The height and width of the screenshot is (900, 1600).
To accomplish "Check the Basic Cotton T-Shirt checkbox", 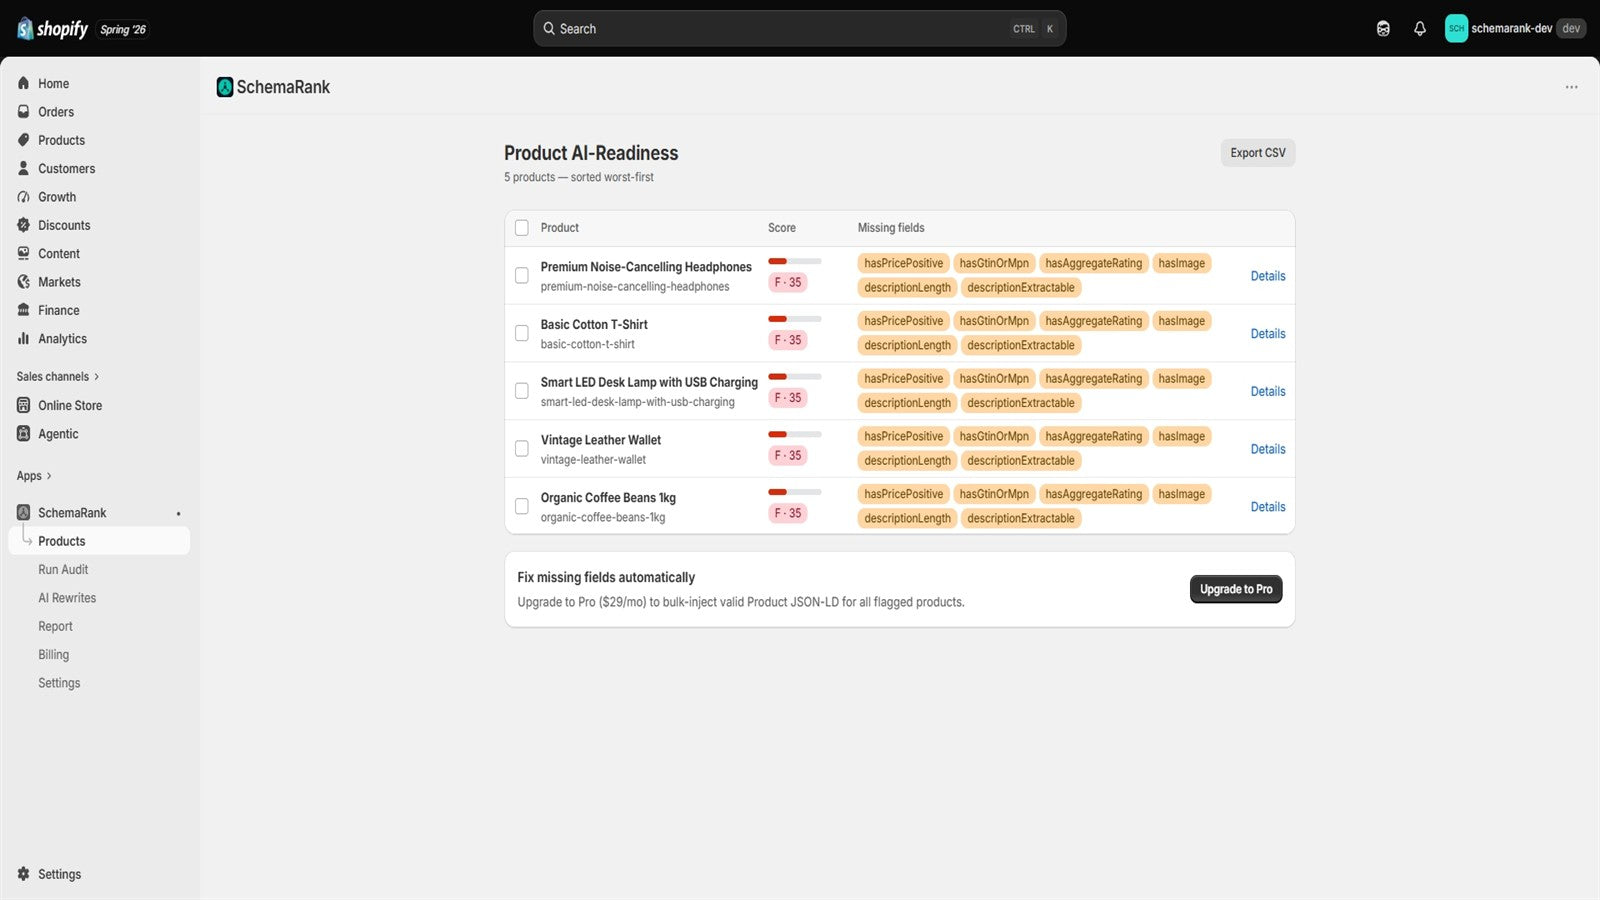I will tap(522, 333).
